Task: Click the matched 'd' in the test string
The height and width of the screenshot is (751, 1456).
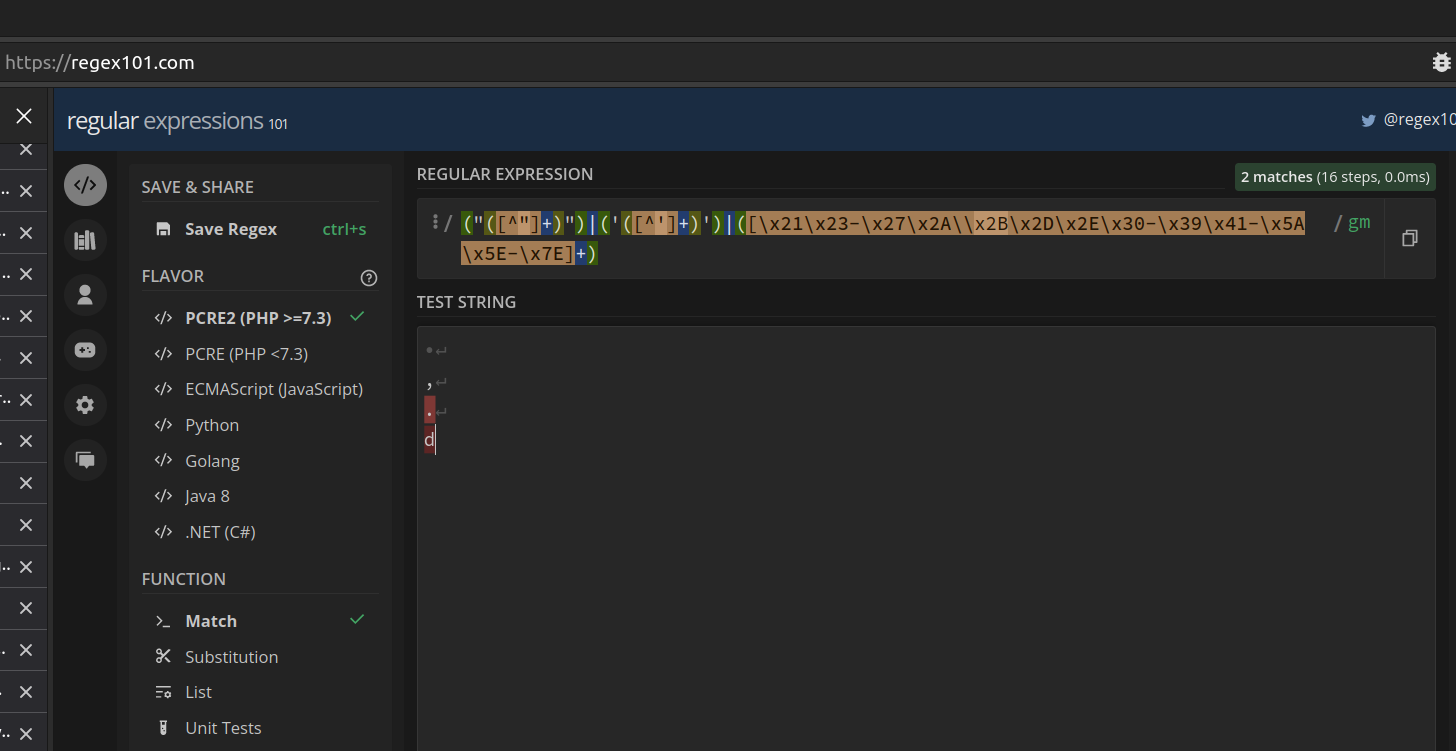Action: pyautogui.click(x=429, y=440)
